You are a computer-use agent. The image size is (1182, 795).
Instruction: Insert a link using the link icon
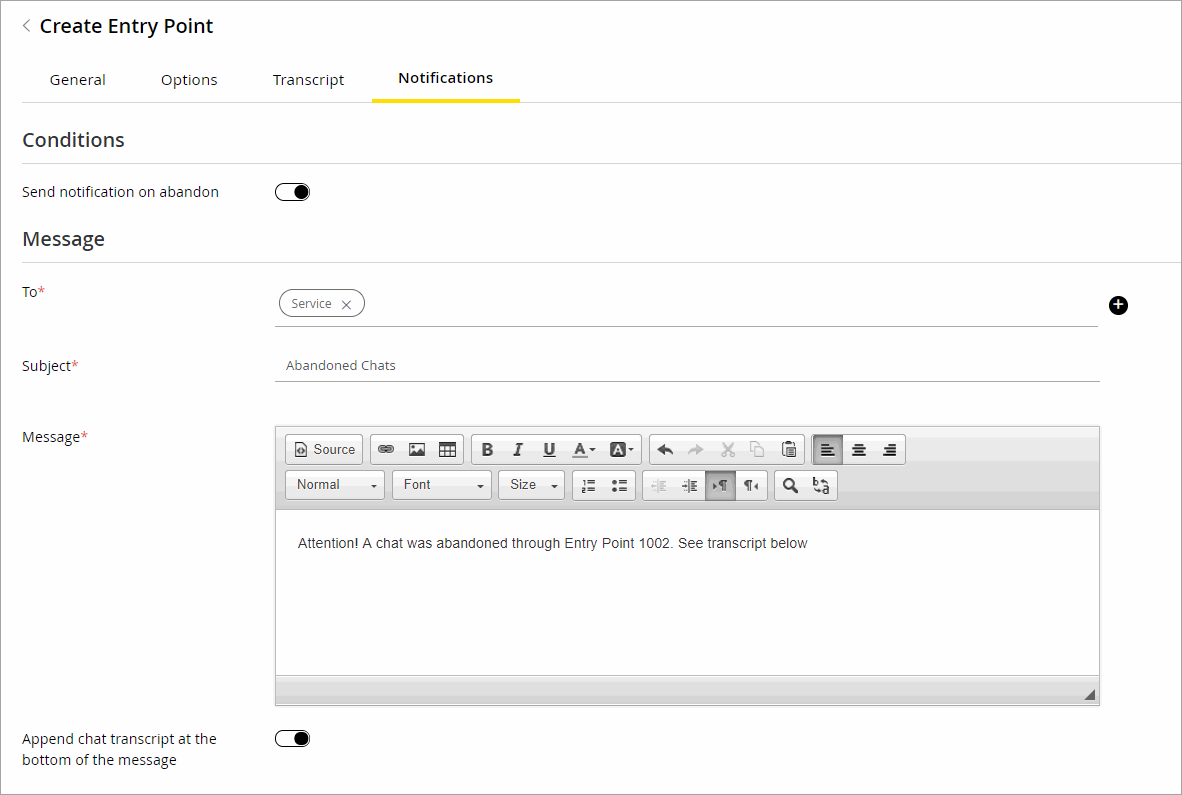pyautogui.click(x=386, y=450)
